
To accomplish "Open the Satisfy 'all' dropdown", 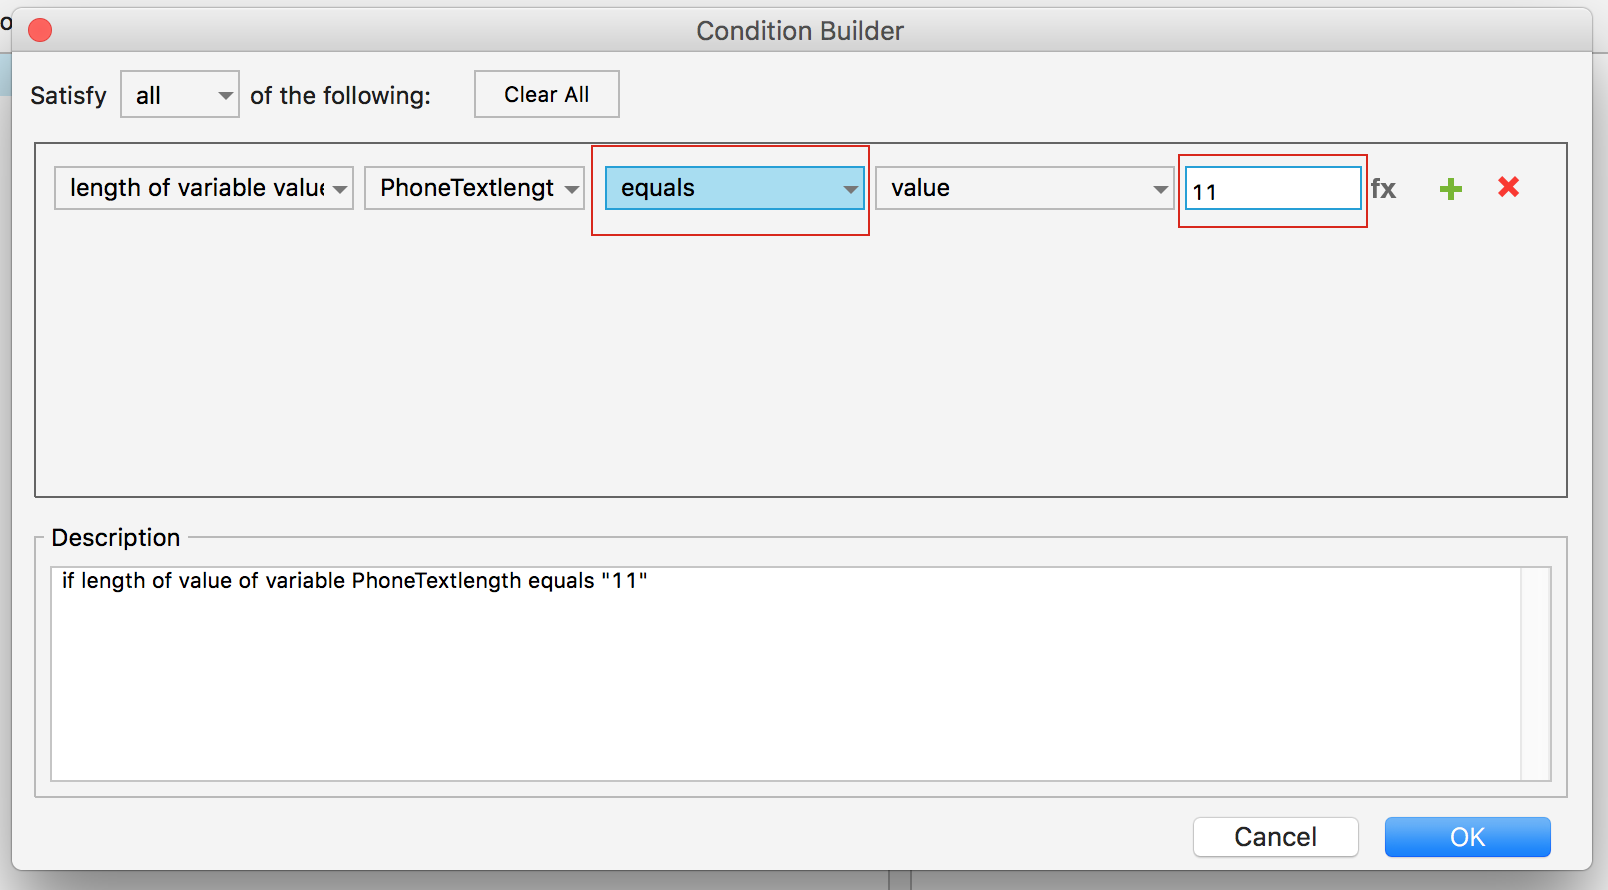I will click(180, 95).
